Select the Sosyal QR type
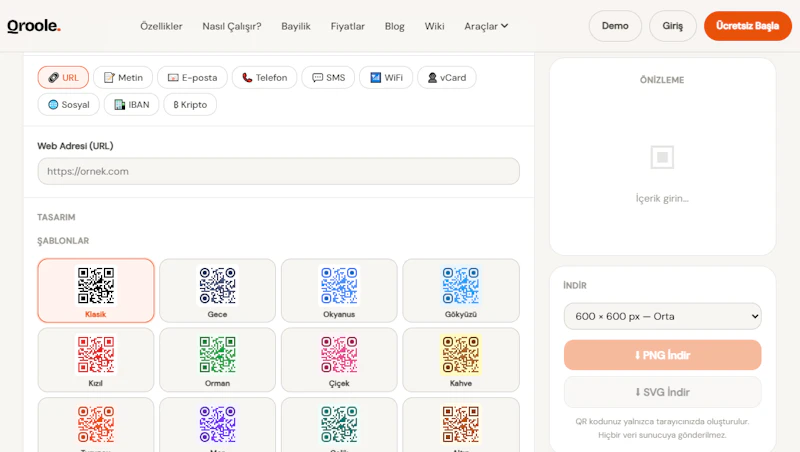This screenshot has height=452, width=800. (x=68, y=105)
